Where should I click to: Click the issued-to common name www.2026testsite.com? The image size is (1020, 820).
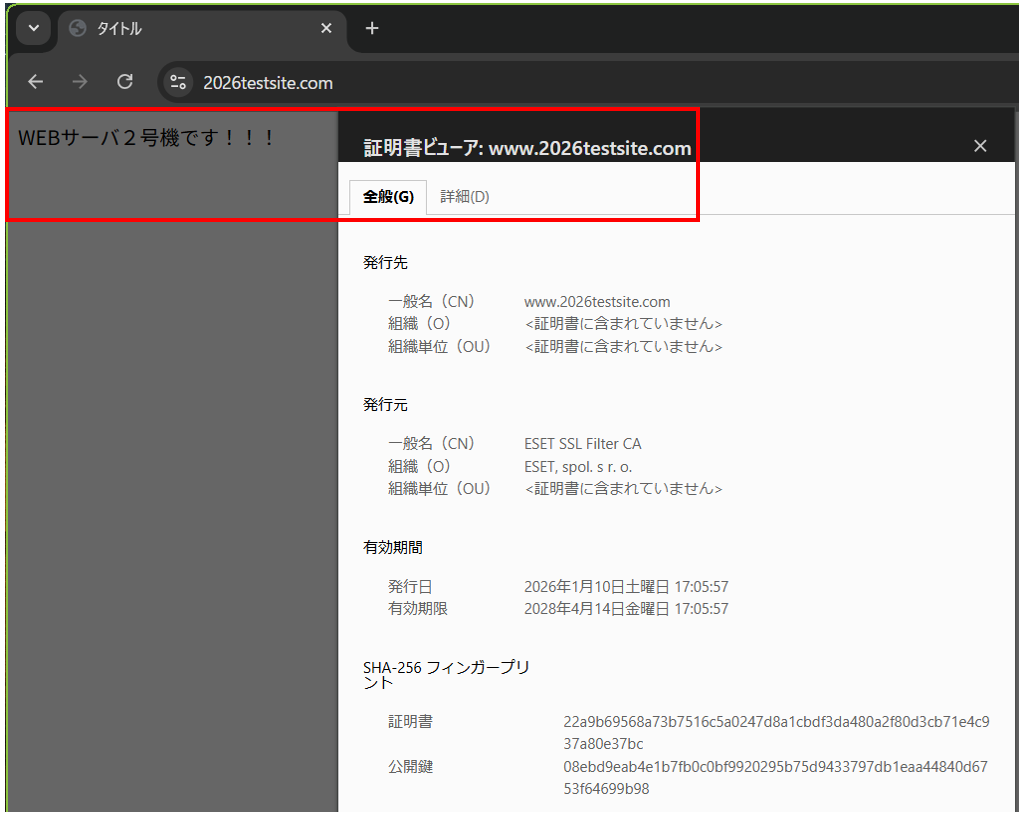597,301
